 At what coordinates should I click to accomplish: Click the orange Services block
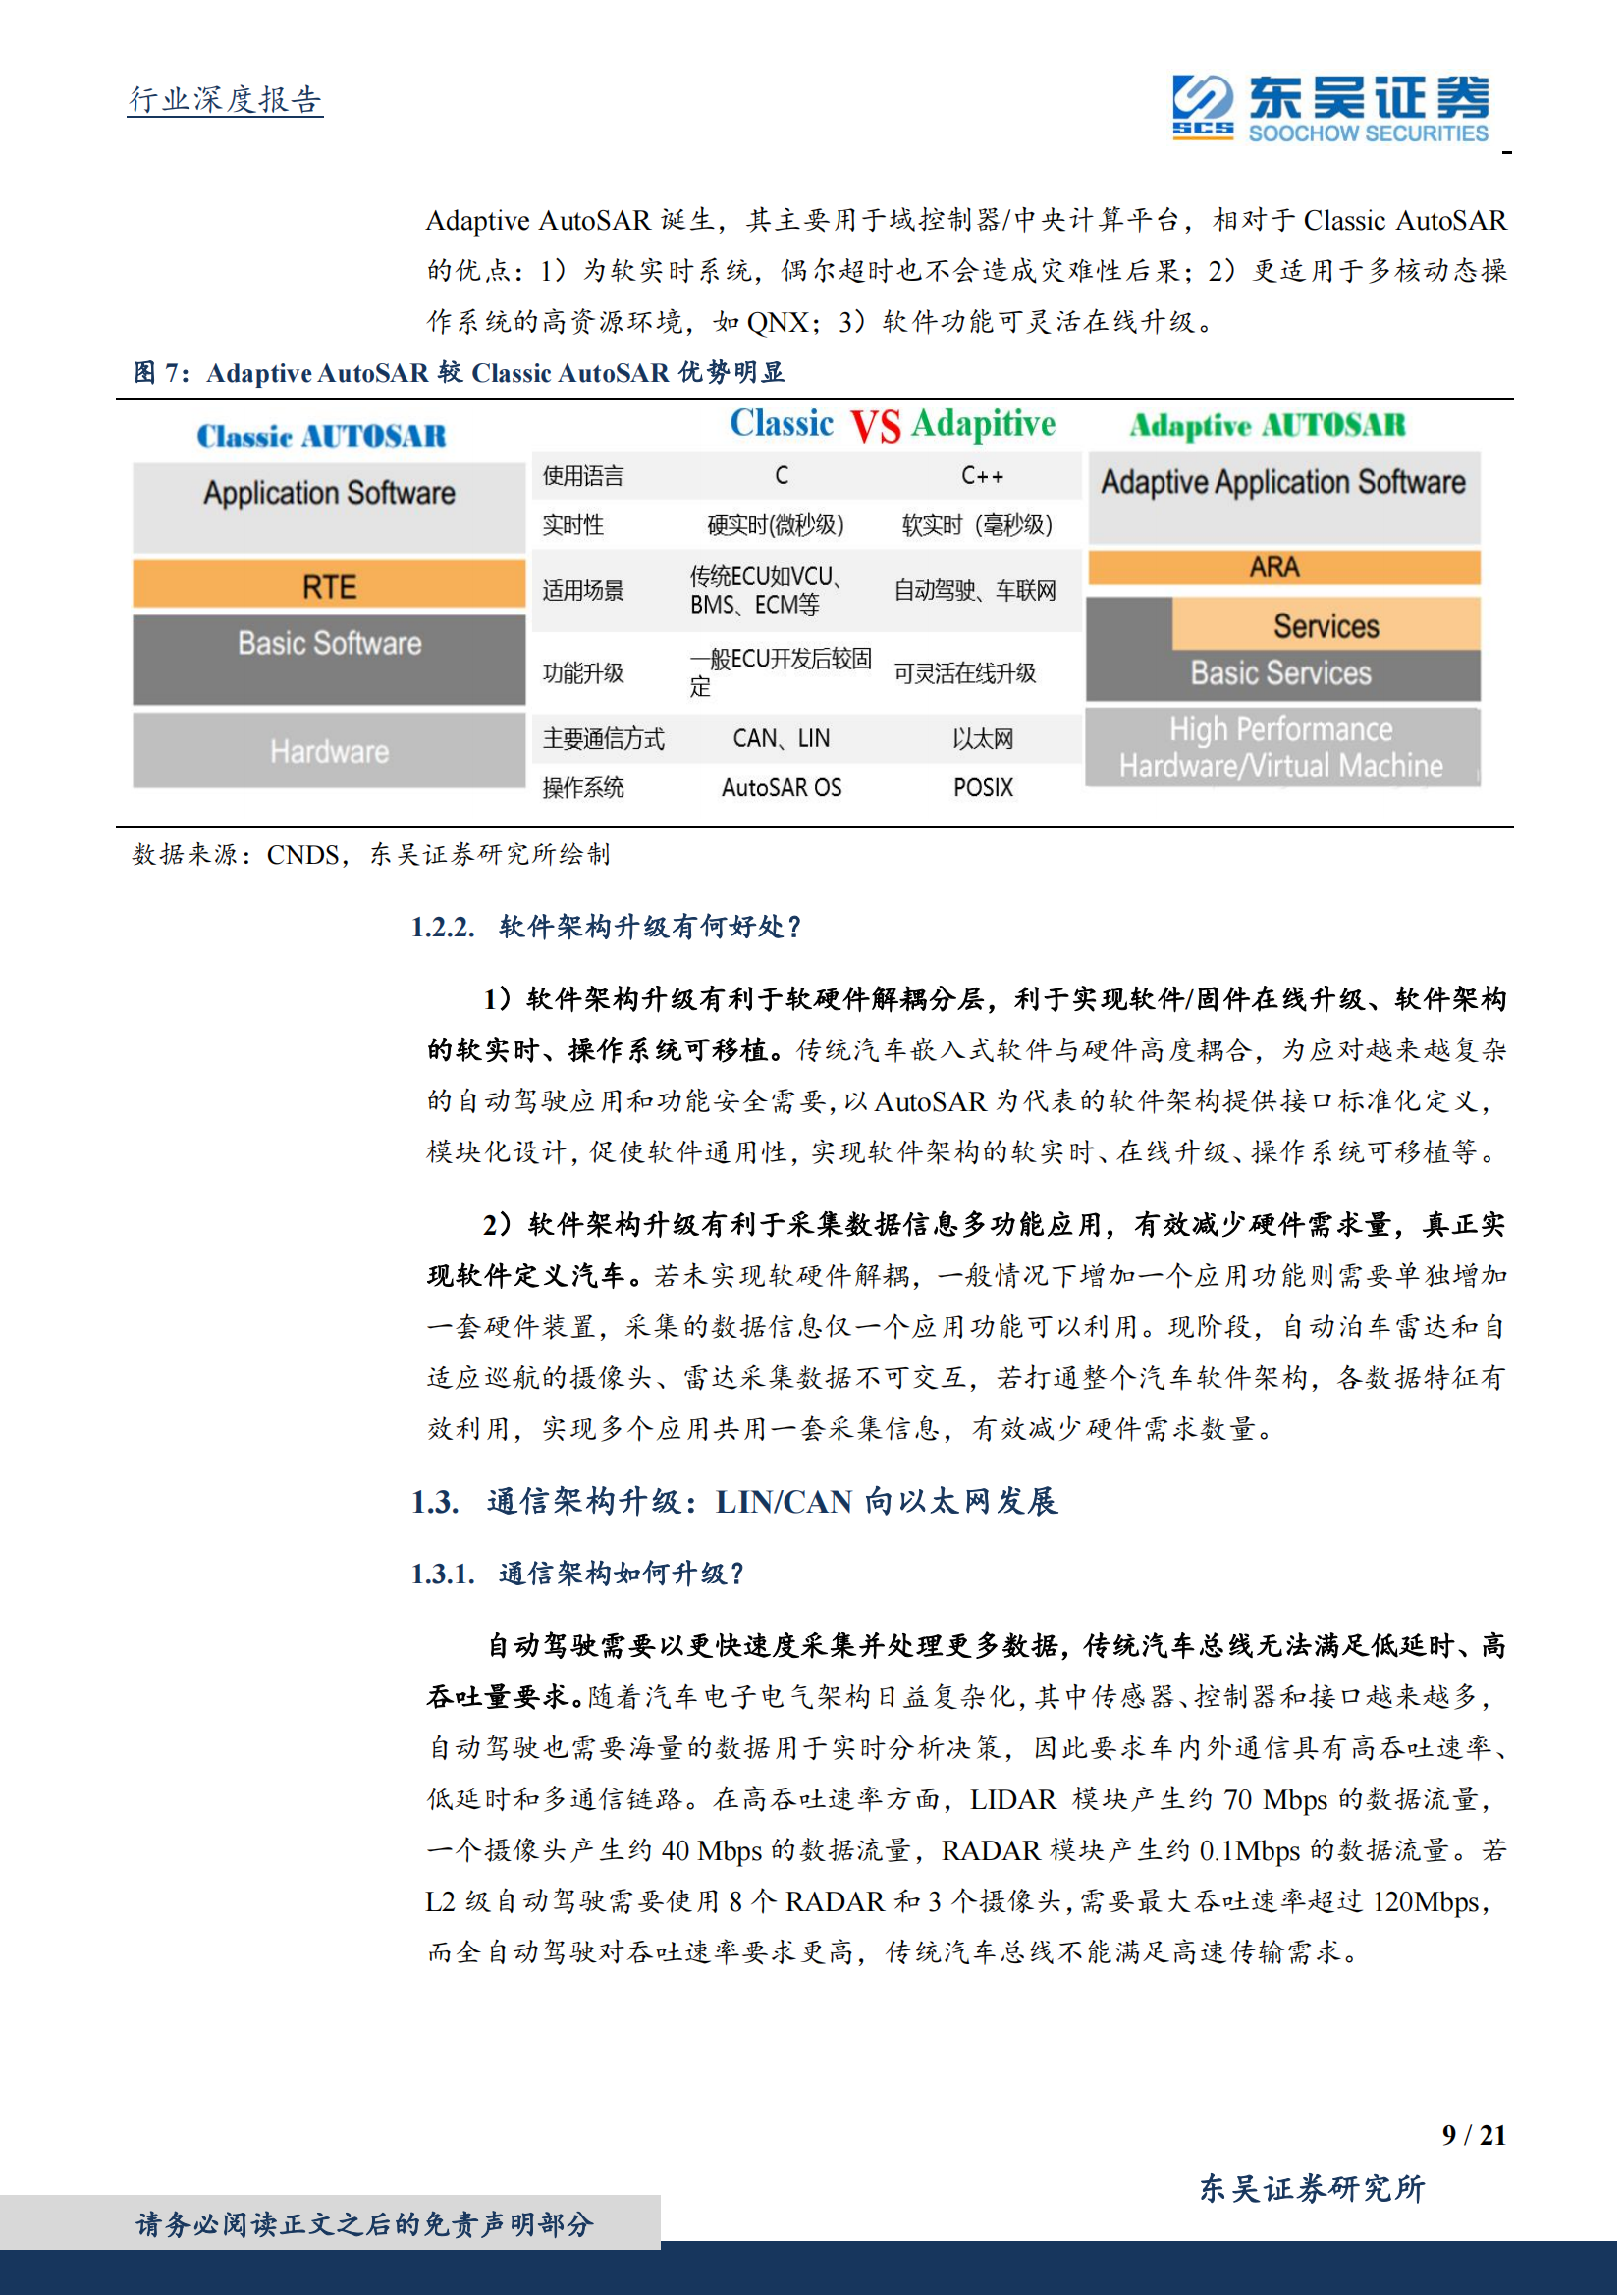click(1327, 625)
